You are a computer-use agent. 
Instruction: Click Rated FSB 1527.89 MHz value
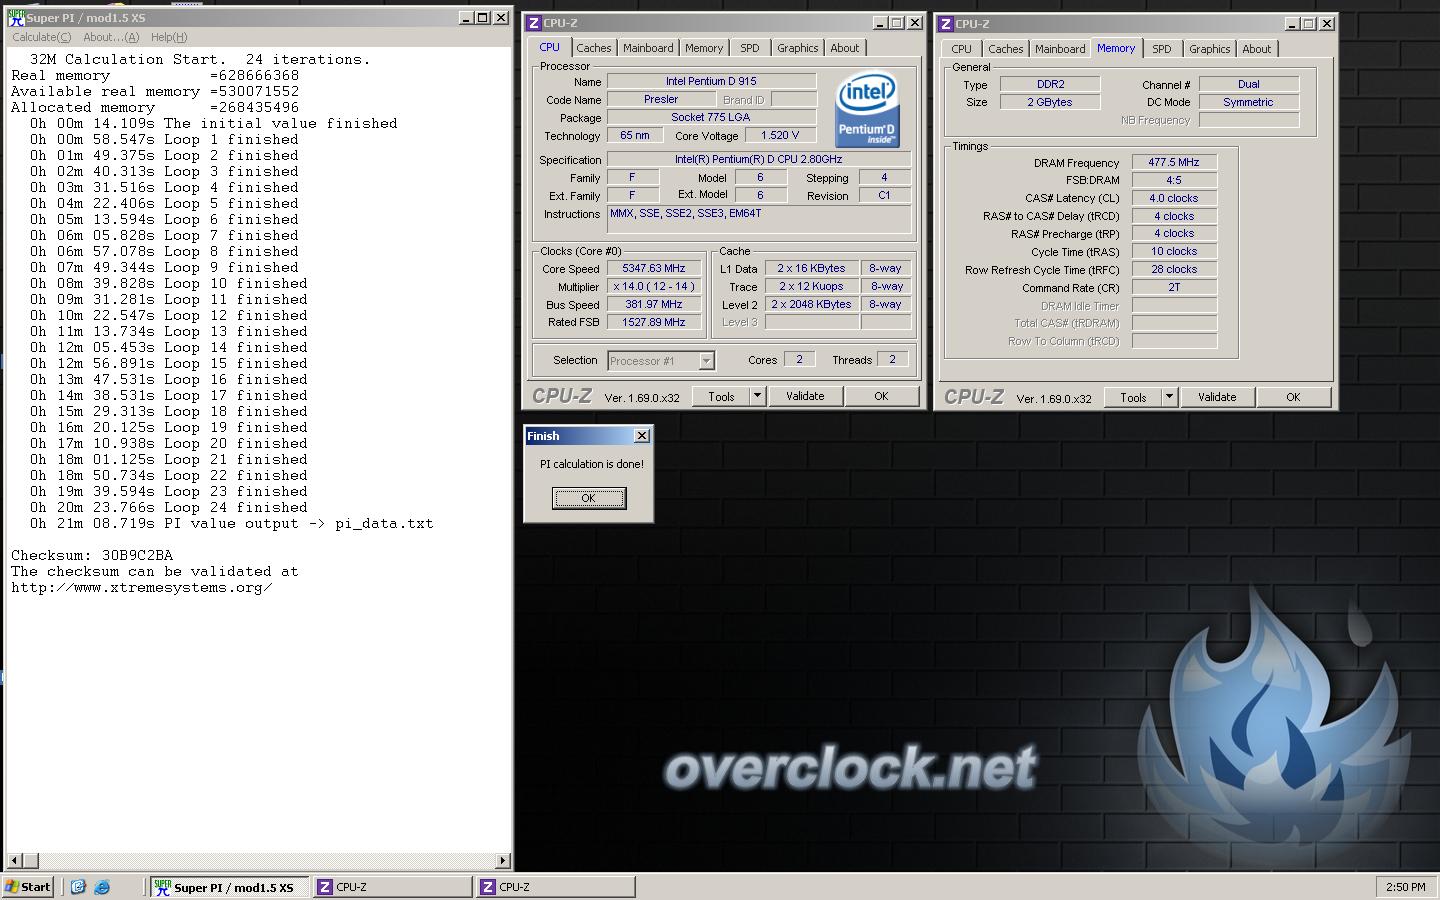click(654, 322)
